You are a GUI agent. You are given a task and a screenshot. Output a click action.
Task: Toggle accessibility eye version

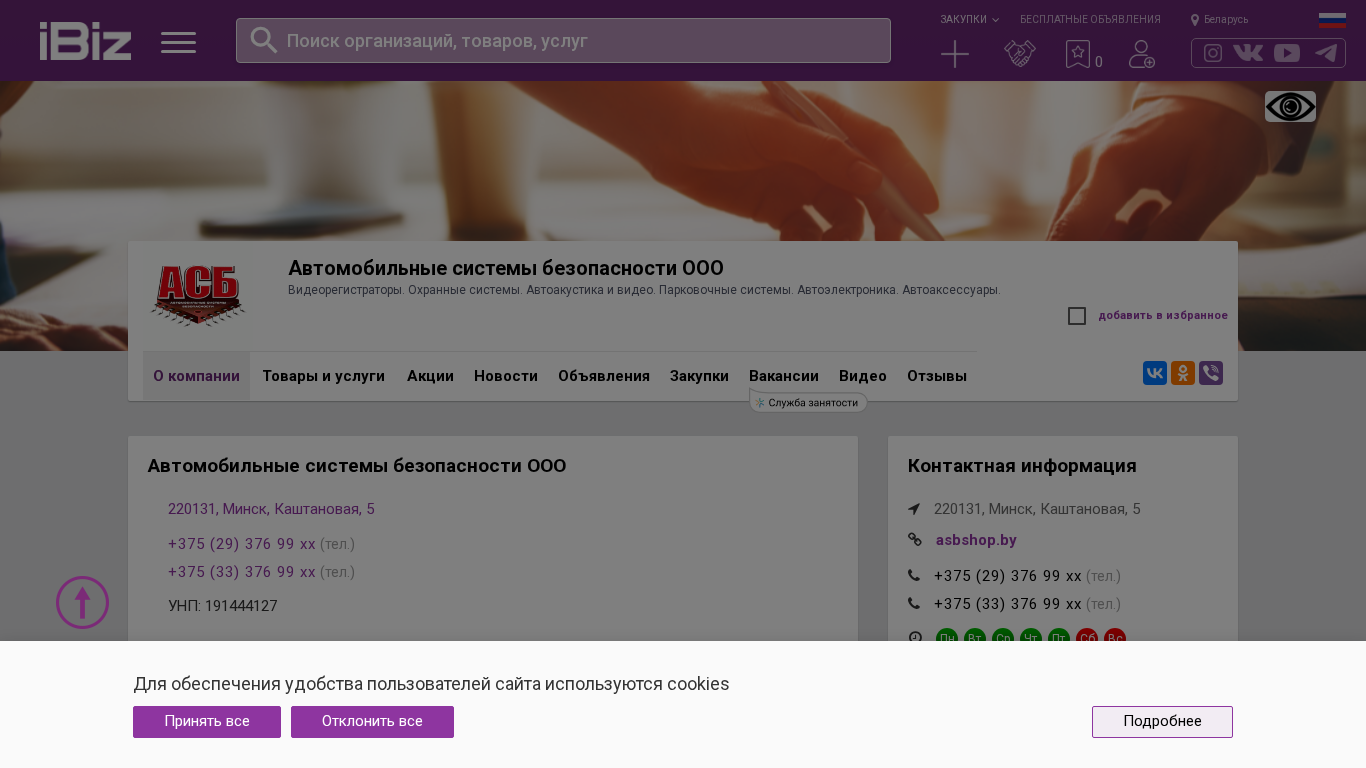point(1290,107)
